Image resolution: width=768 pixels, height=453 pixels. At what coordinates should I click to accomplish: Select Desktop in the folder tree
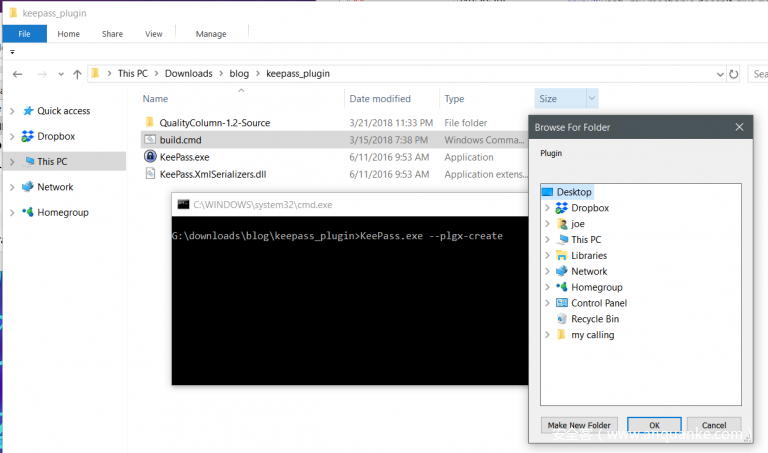tap(573, 192)
